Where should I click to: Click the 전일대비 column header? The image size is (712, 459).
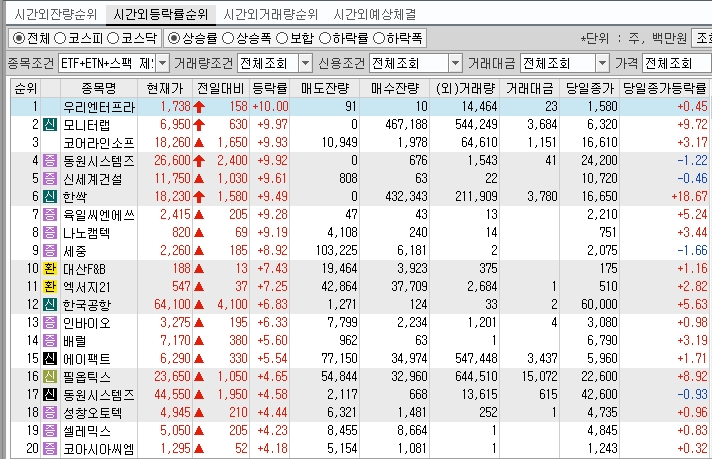[x=221, y=88]
